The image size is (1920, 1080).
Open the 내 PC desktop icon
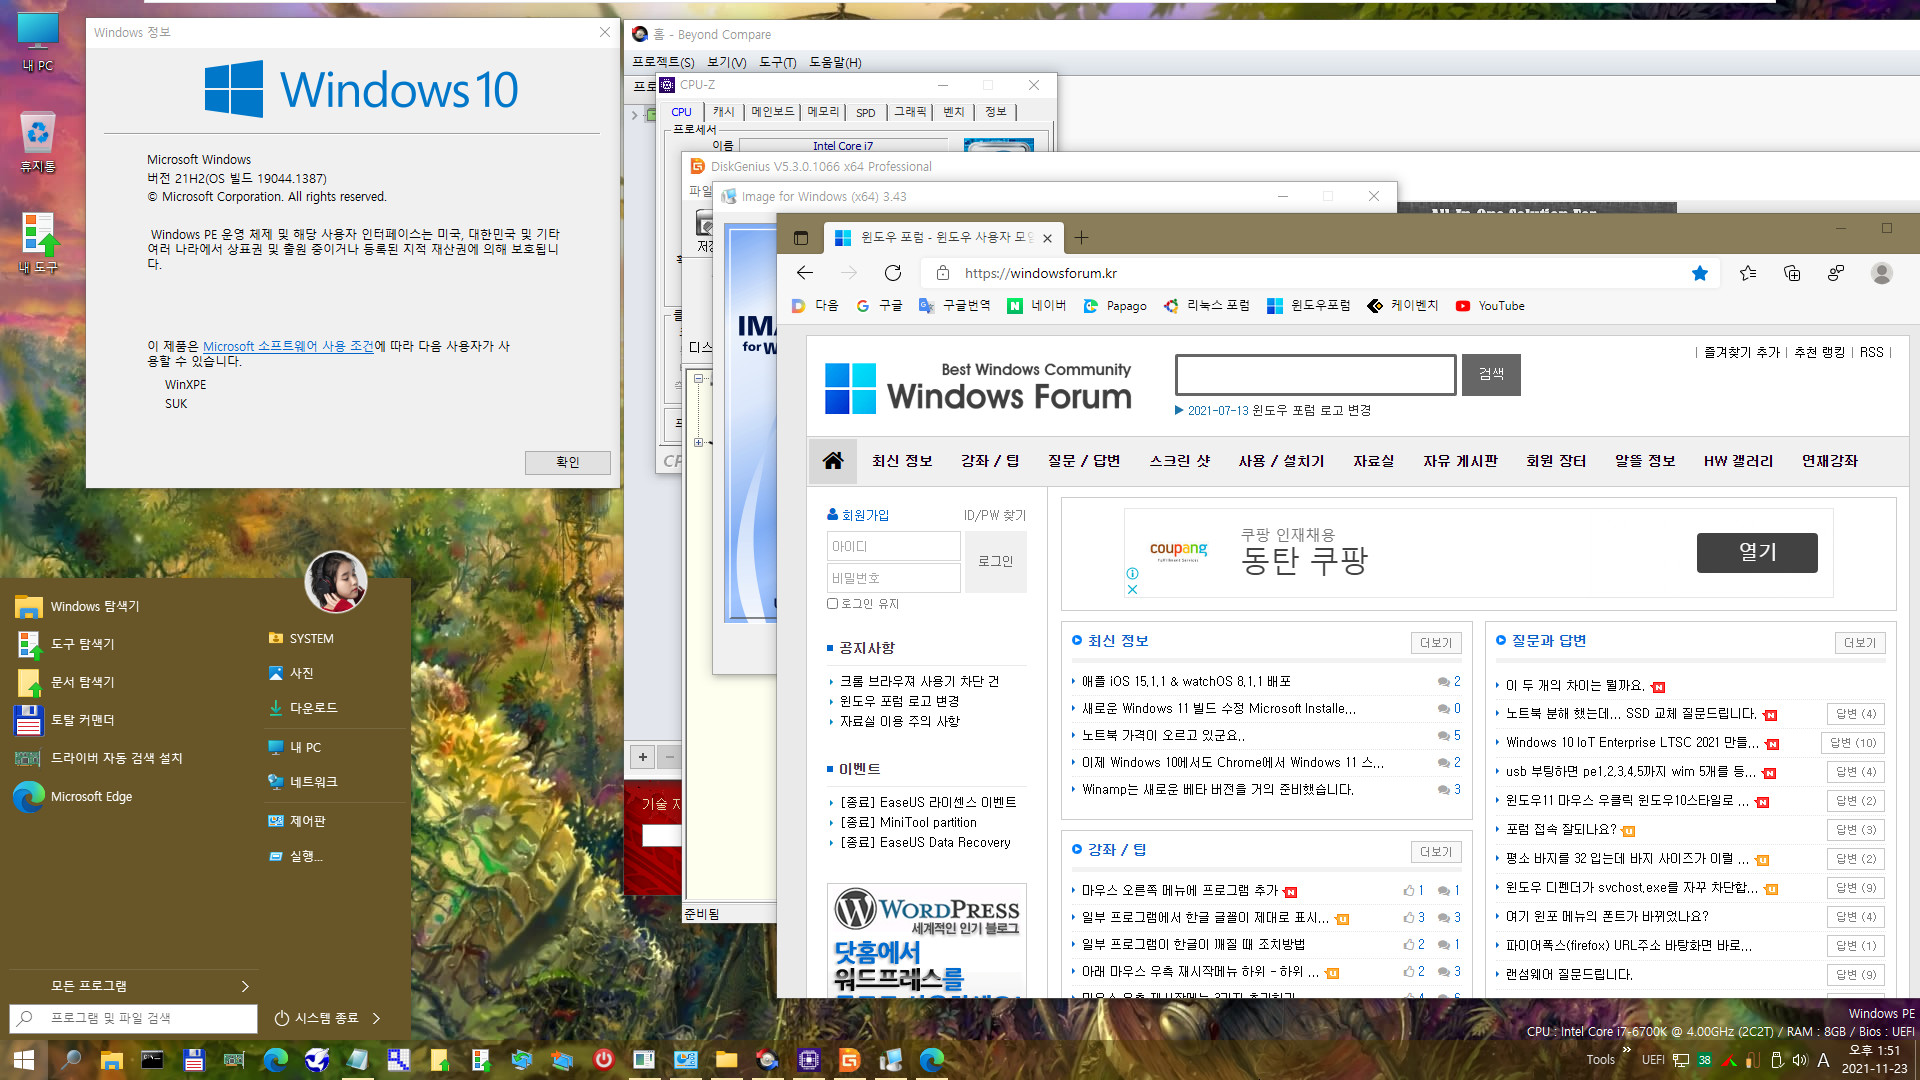tap(38, 42)
